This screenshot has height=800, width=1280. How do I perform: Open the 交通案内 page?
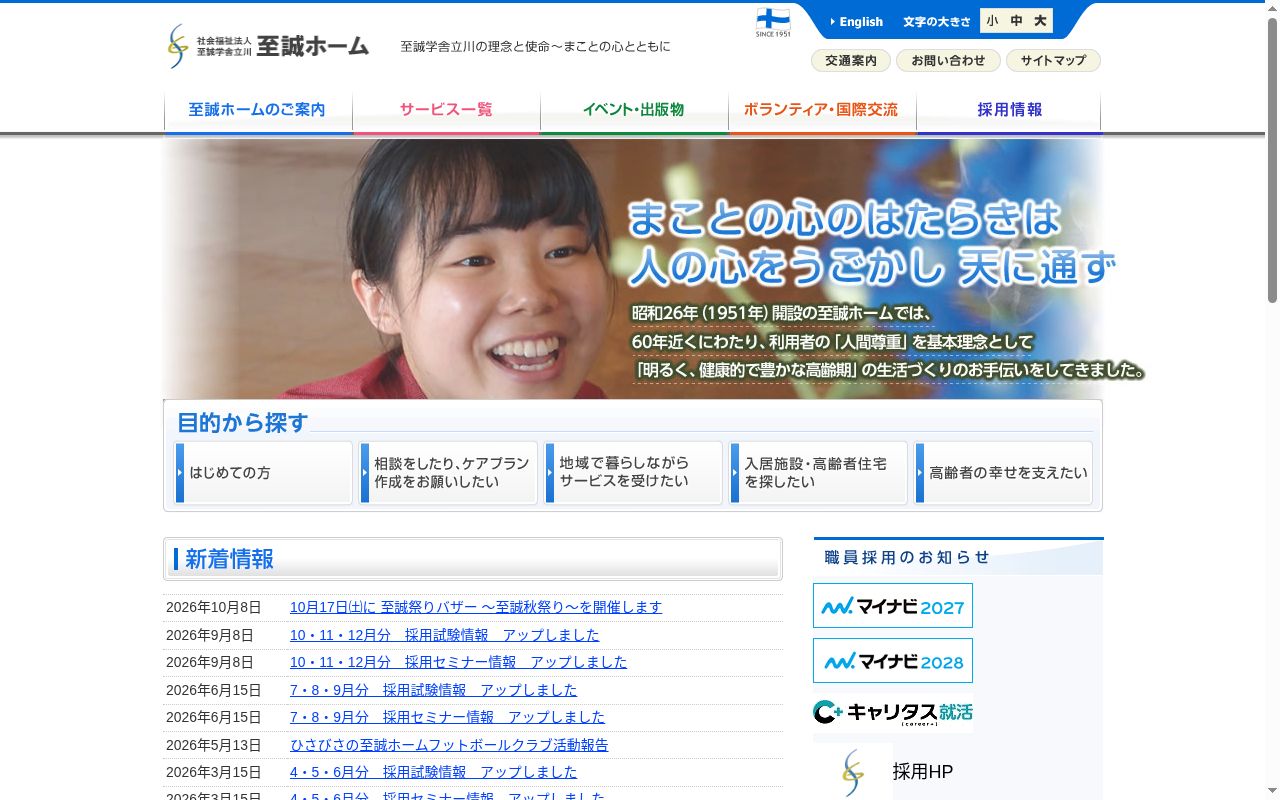[x=850, y=61]
